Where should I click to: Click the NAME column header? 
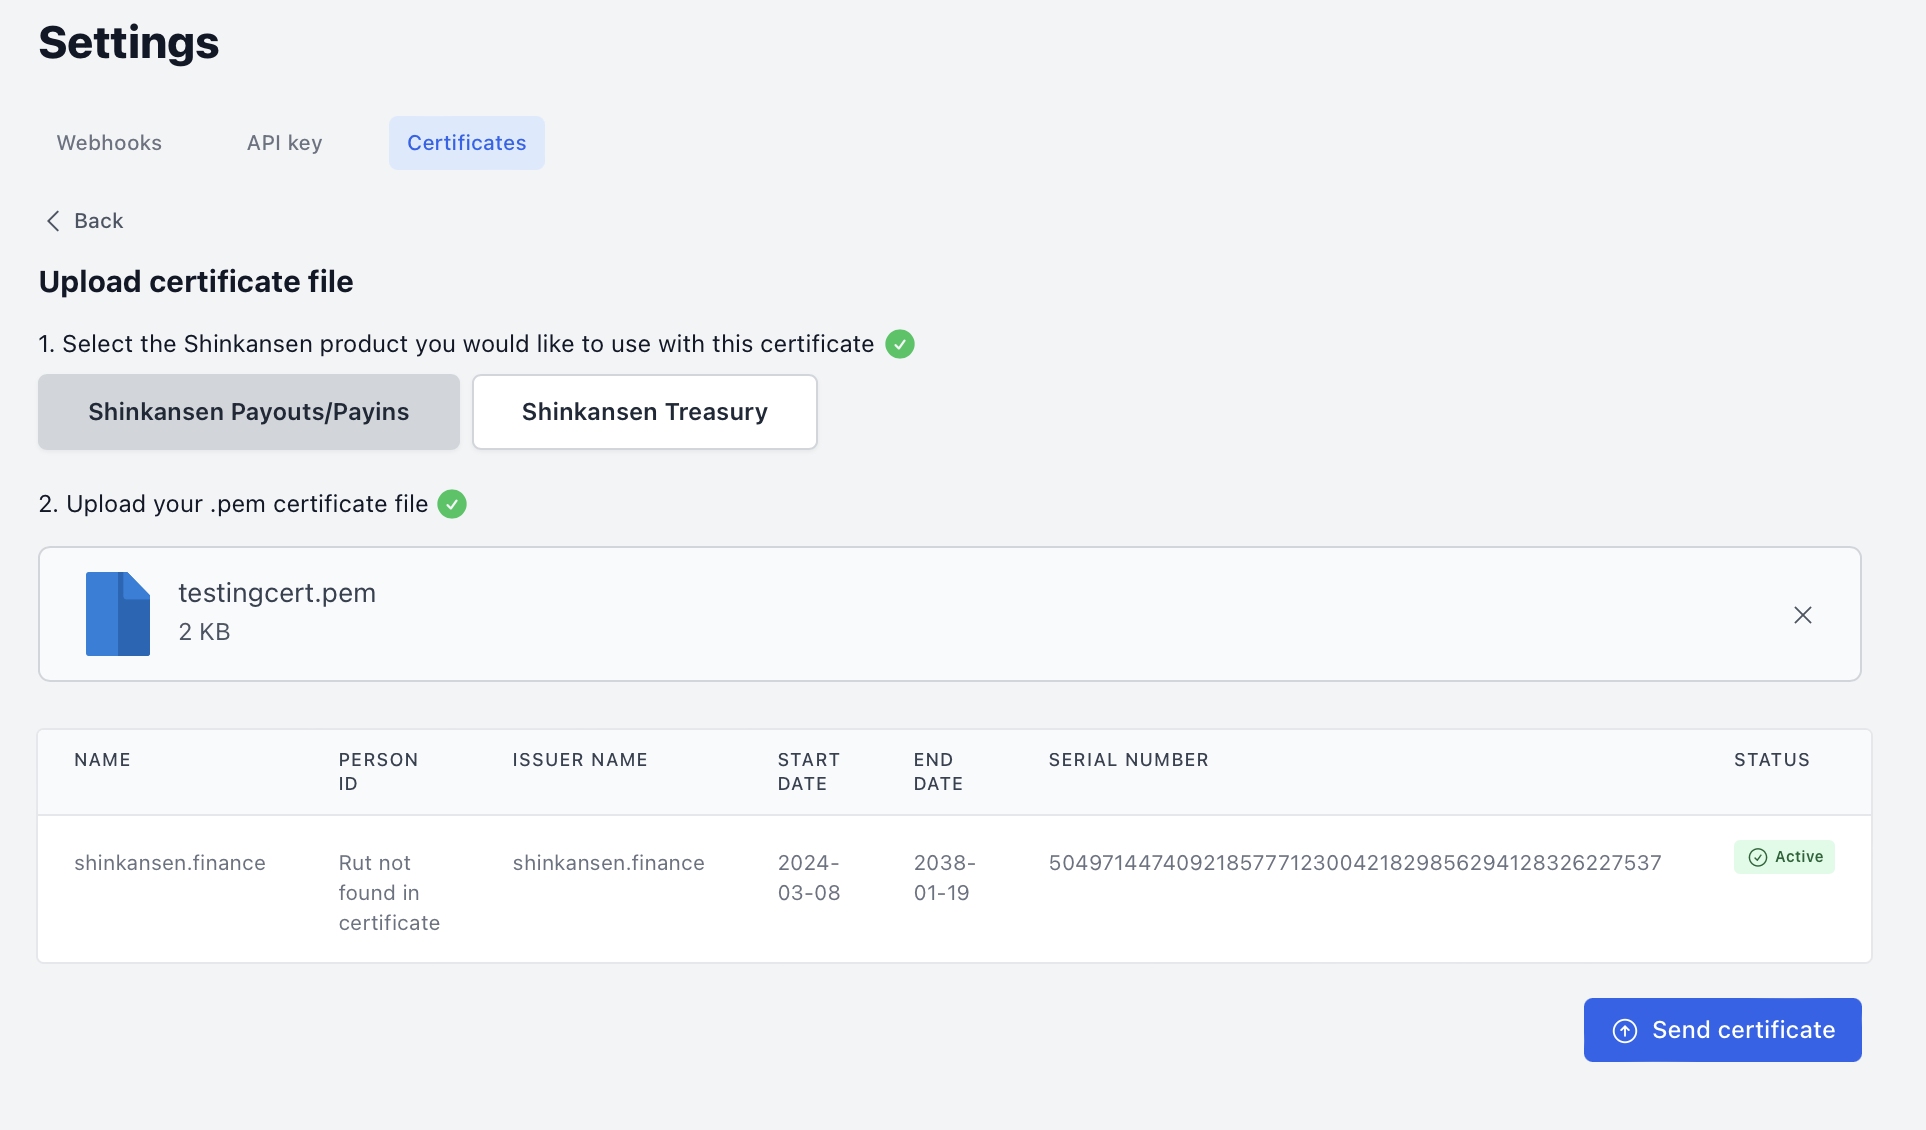point(102,760)
